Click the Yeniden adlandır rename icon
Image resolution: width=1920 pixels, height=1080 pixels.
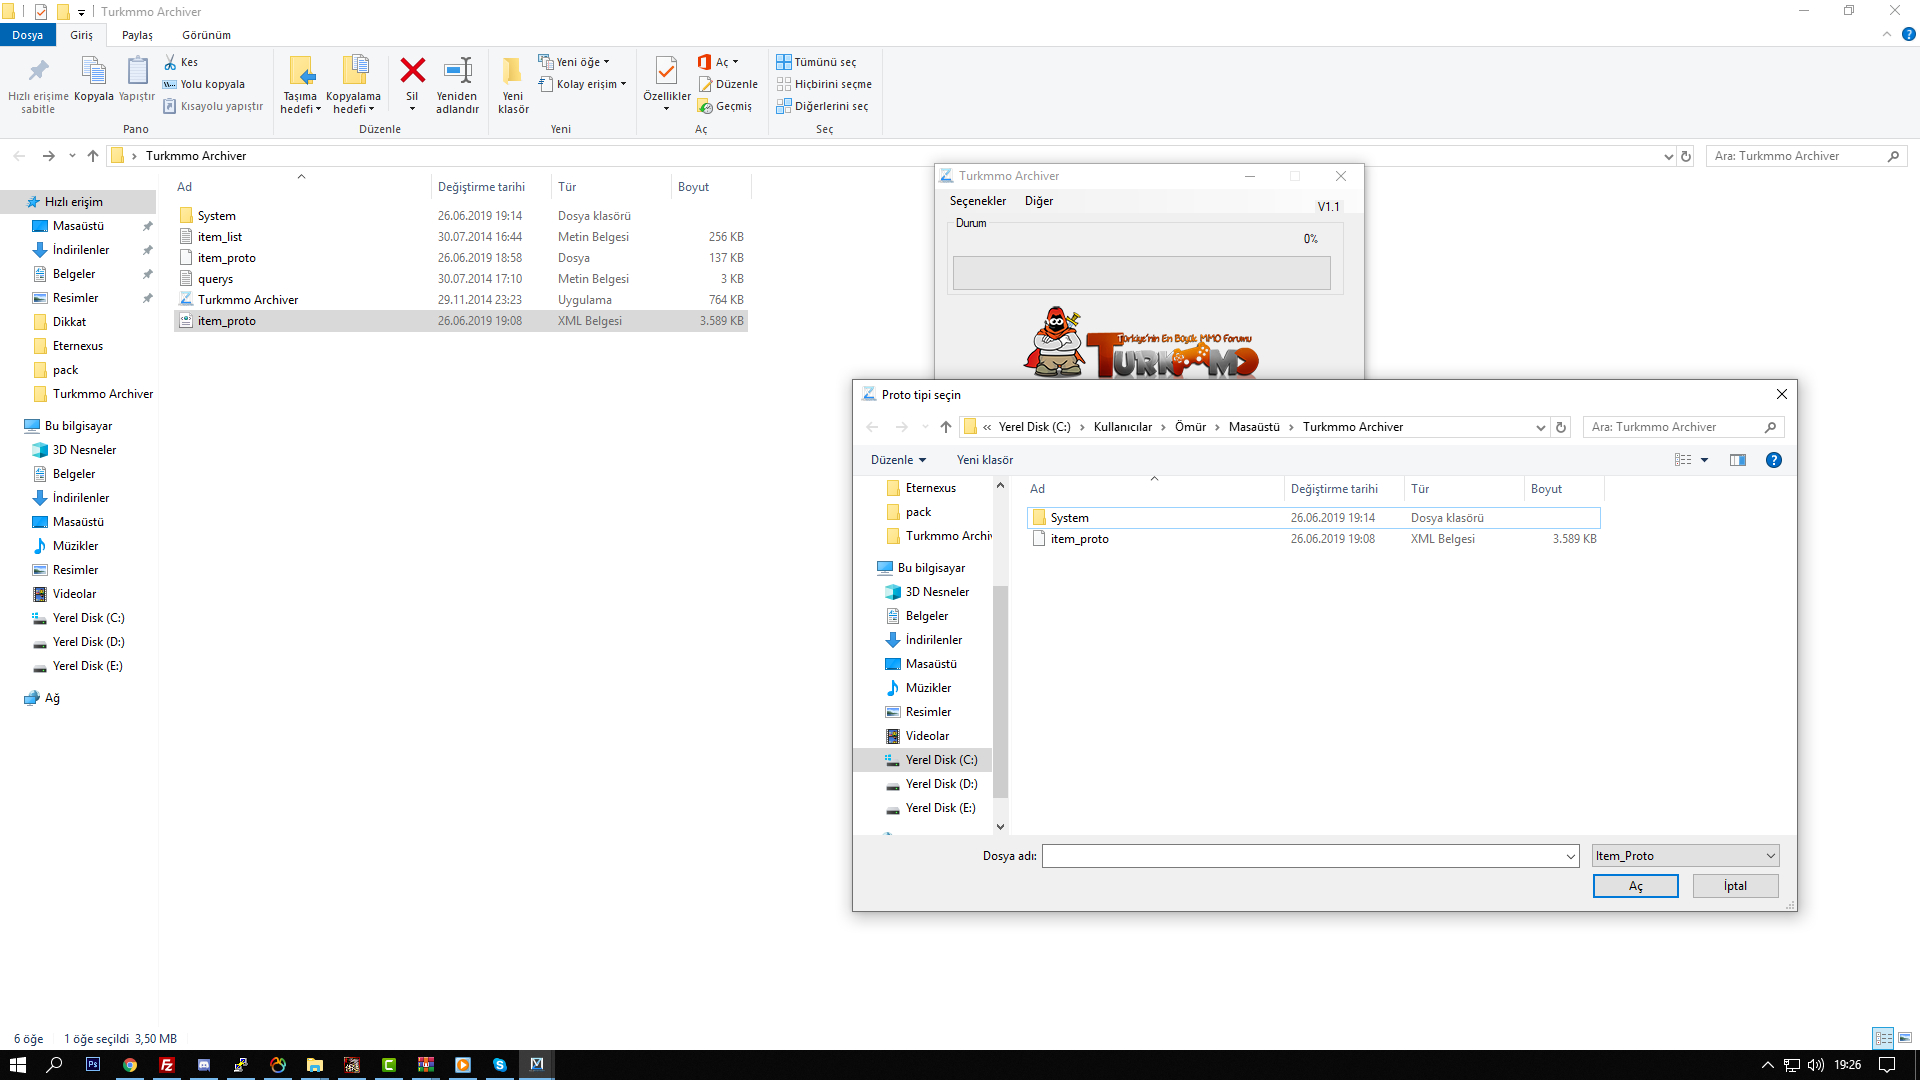pos(457,70)
